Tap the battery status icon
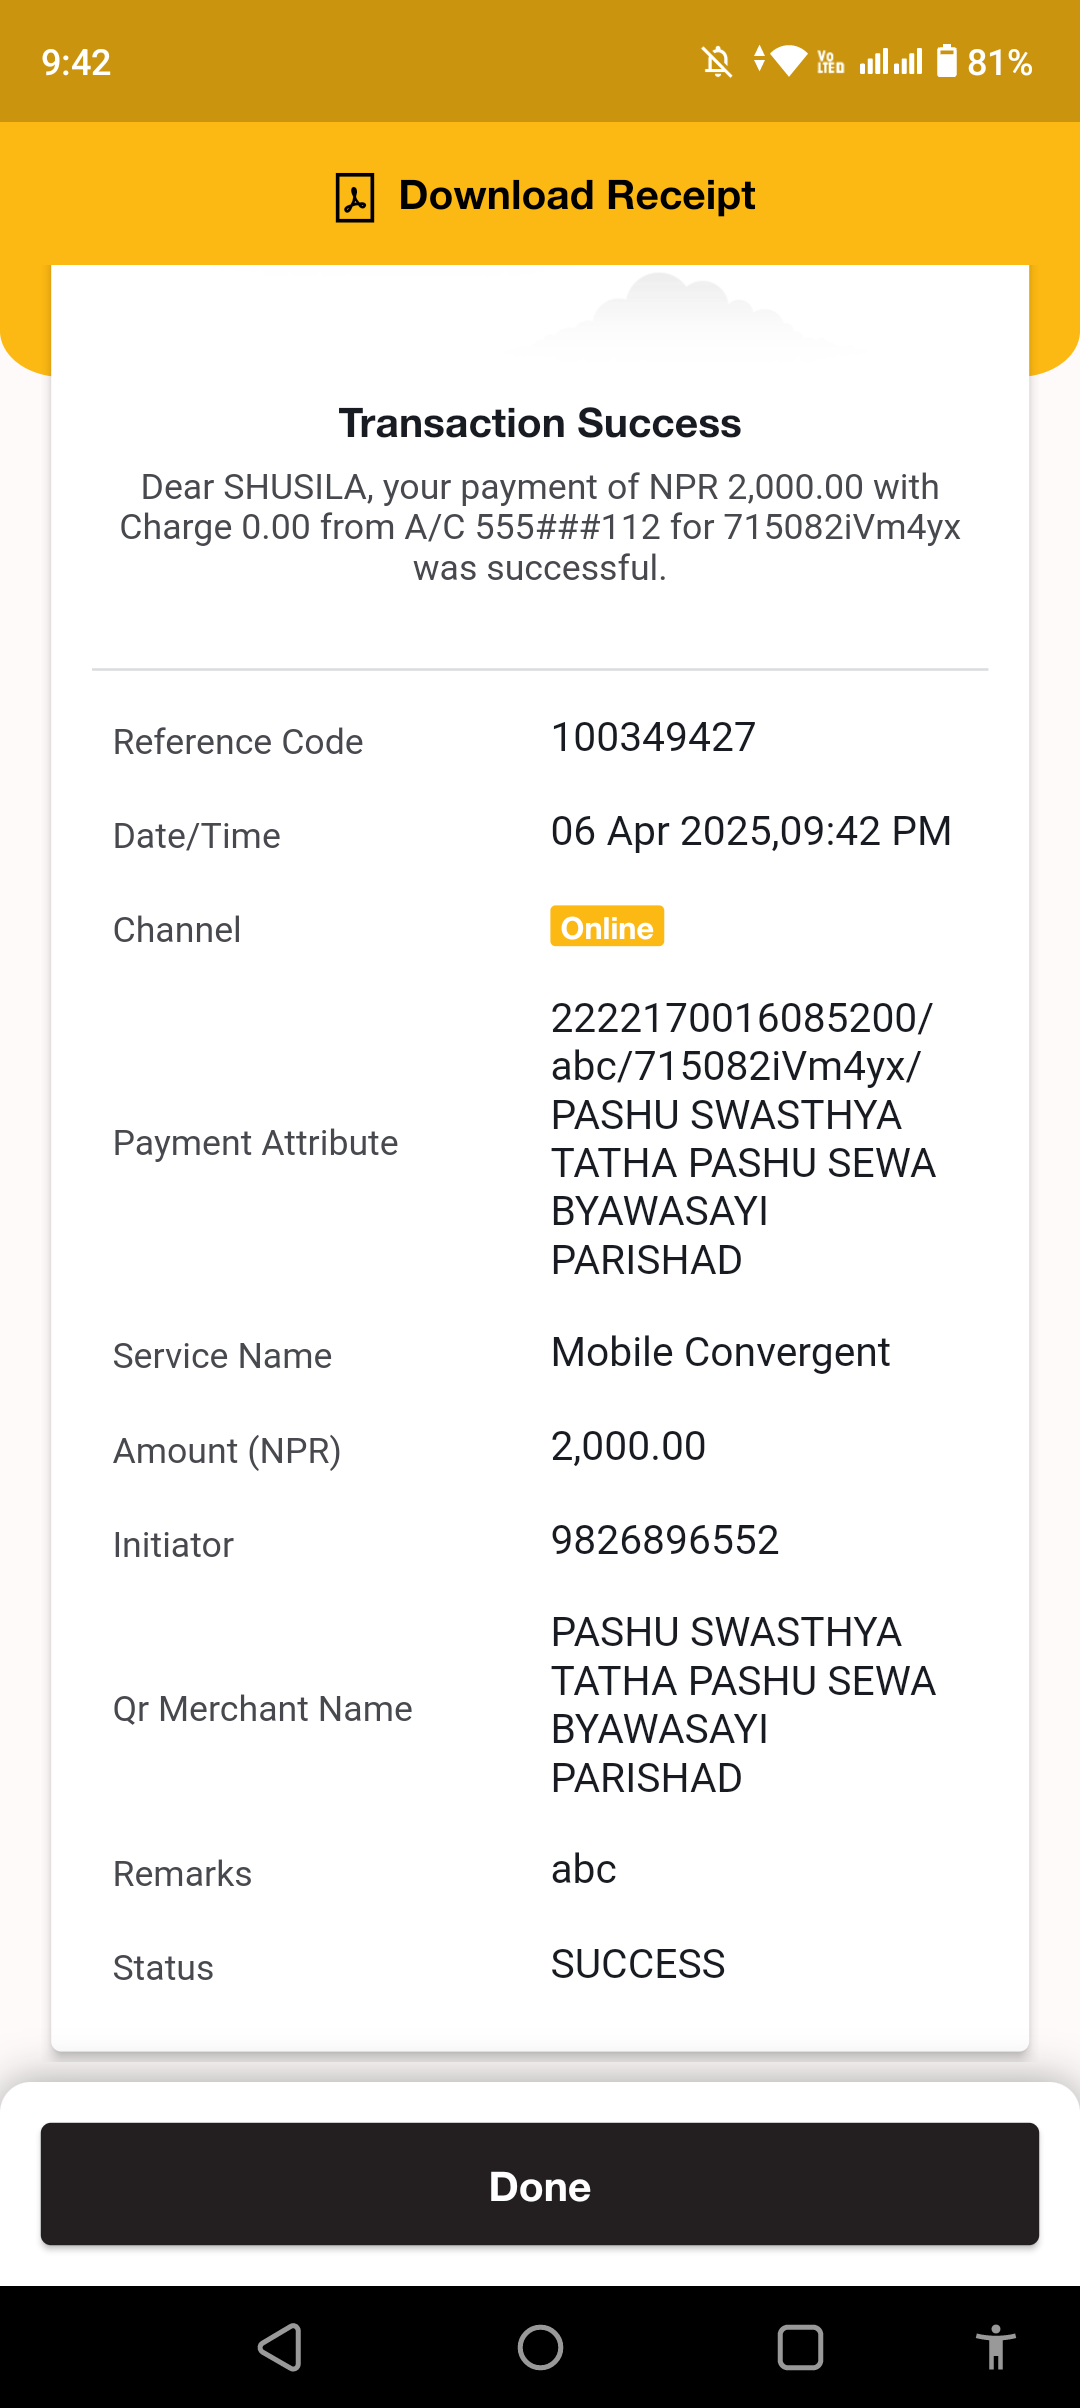This screenshot has height=2408, width=1080. (x=946, y=61)
